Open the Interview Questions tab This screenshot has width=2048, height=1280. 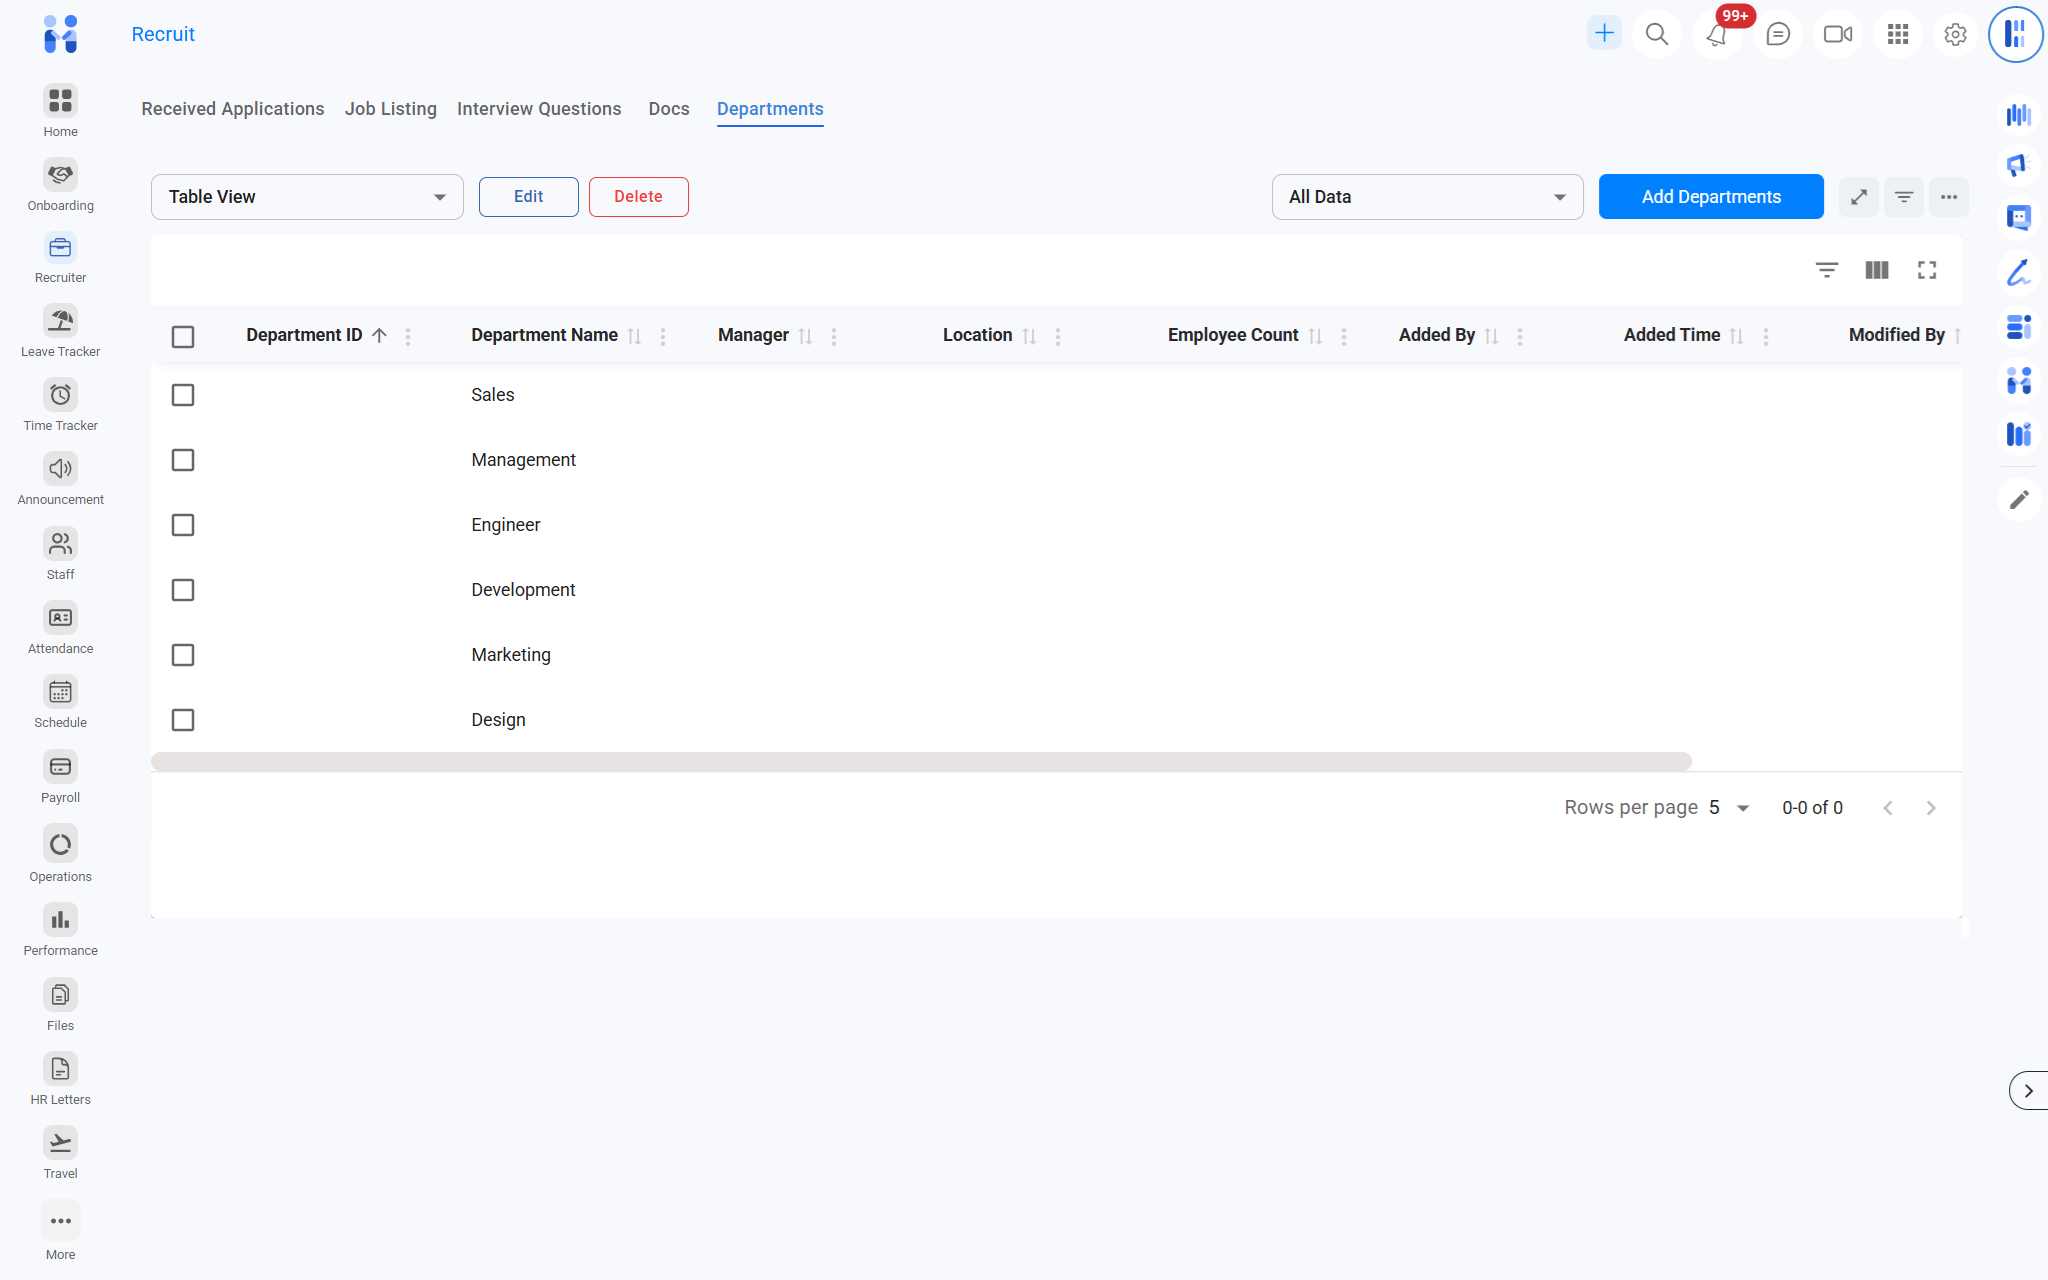[539, 109]
